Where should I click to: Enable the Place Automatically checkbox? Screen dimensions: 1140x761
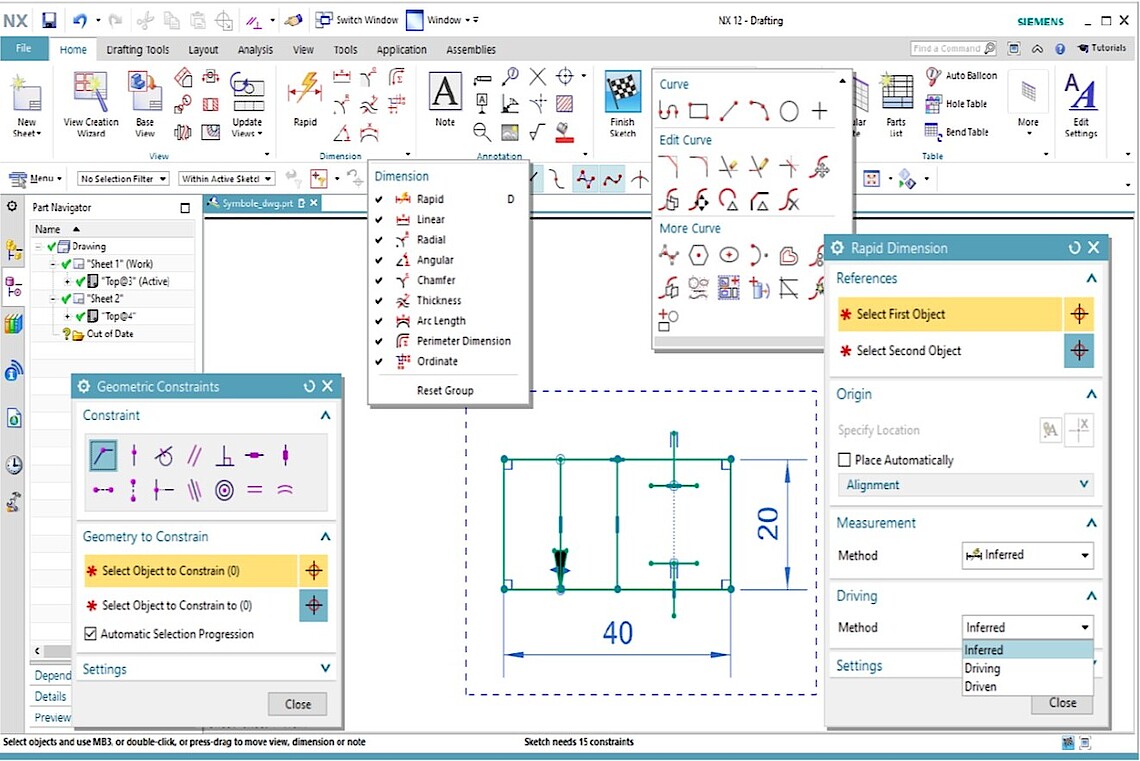(x=845, y=460)
